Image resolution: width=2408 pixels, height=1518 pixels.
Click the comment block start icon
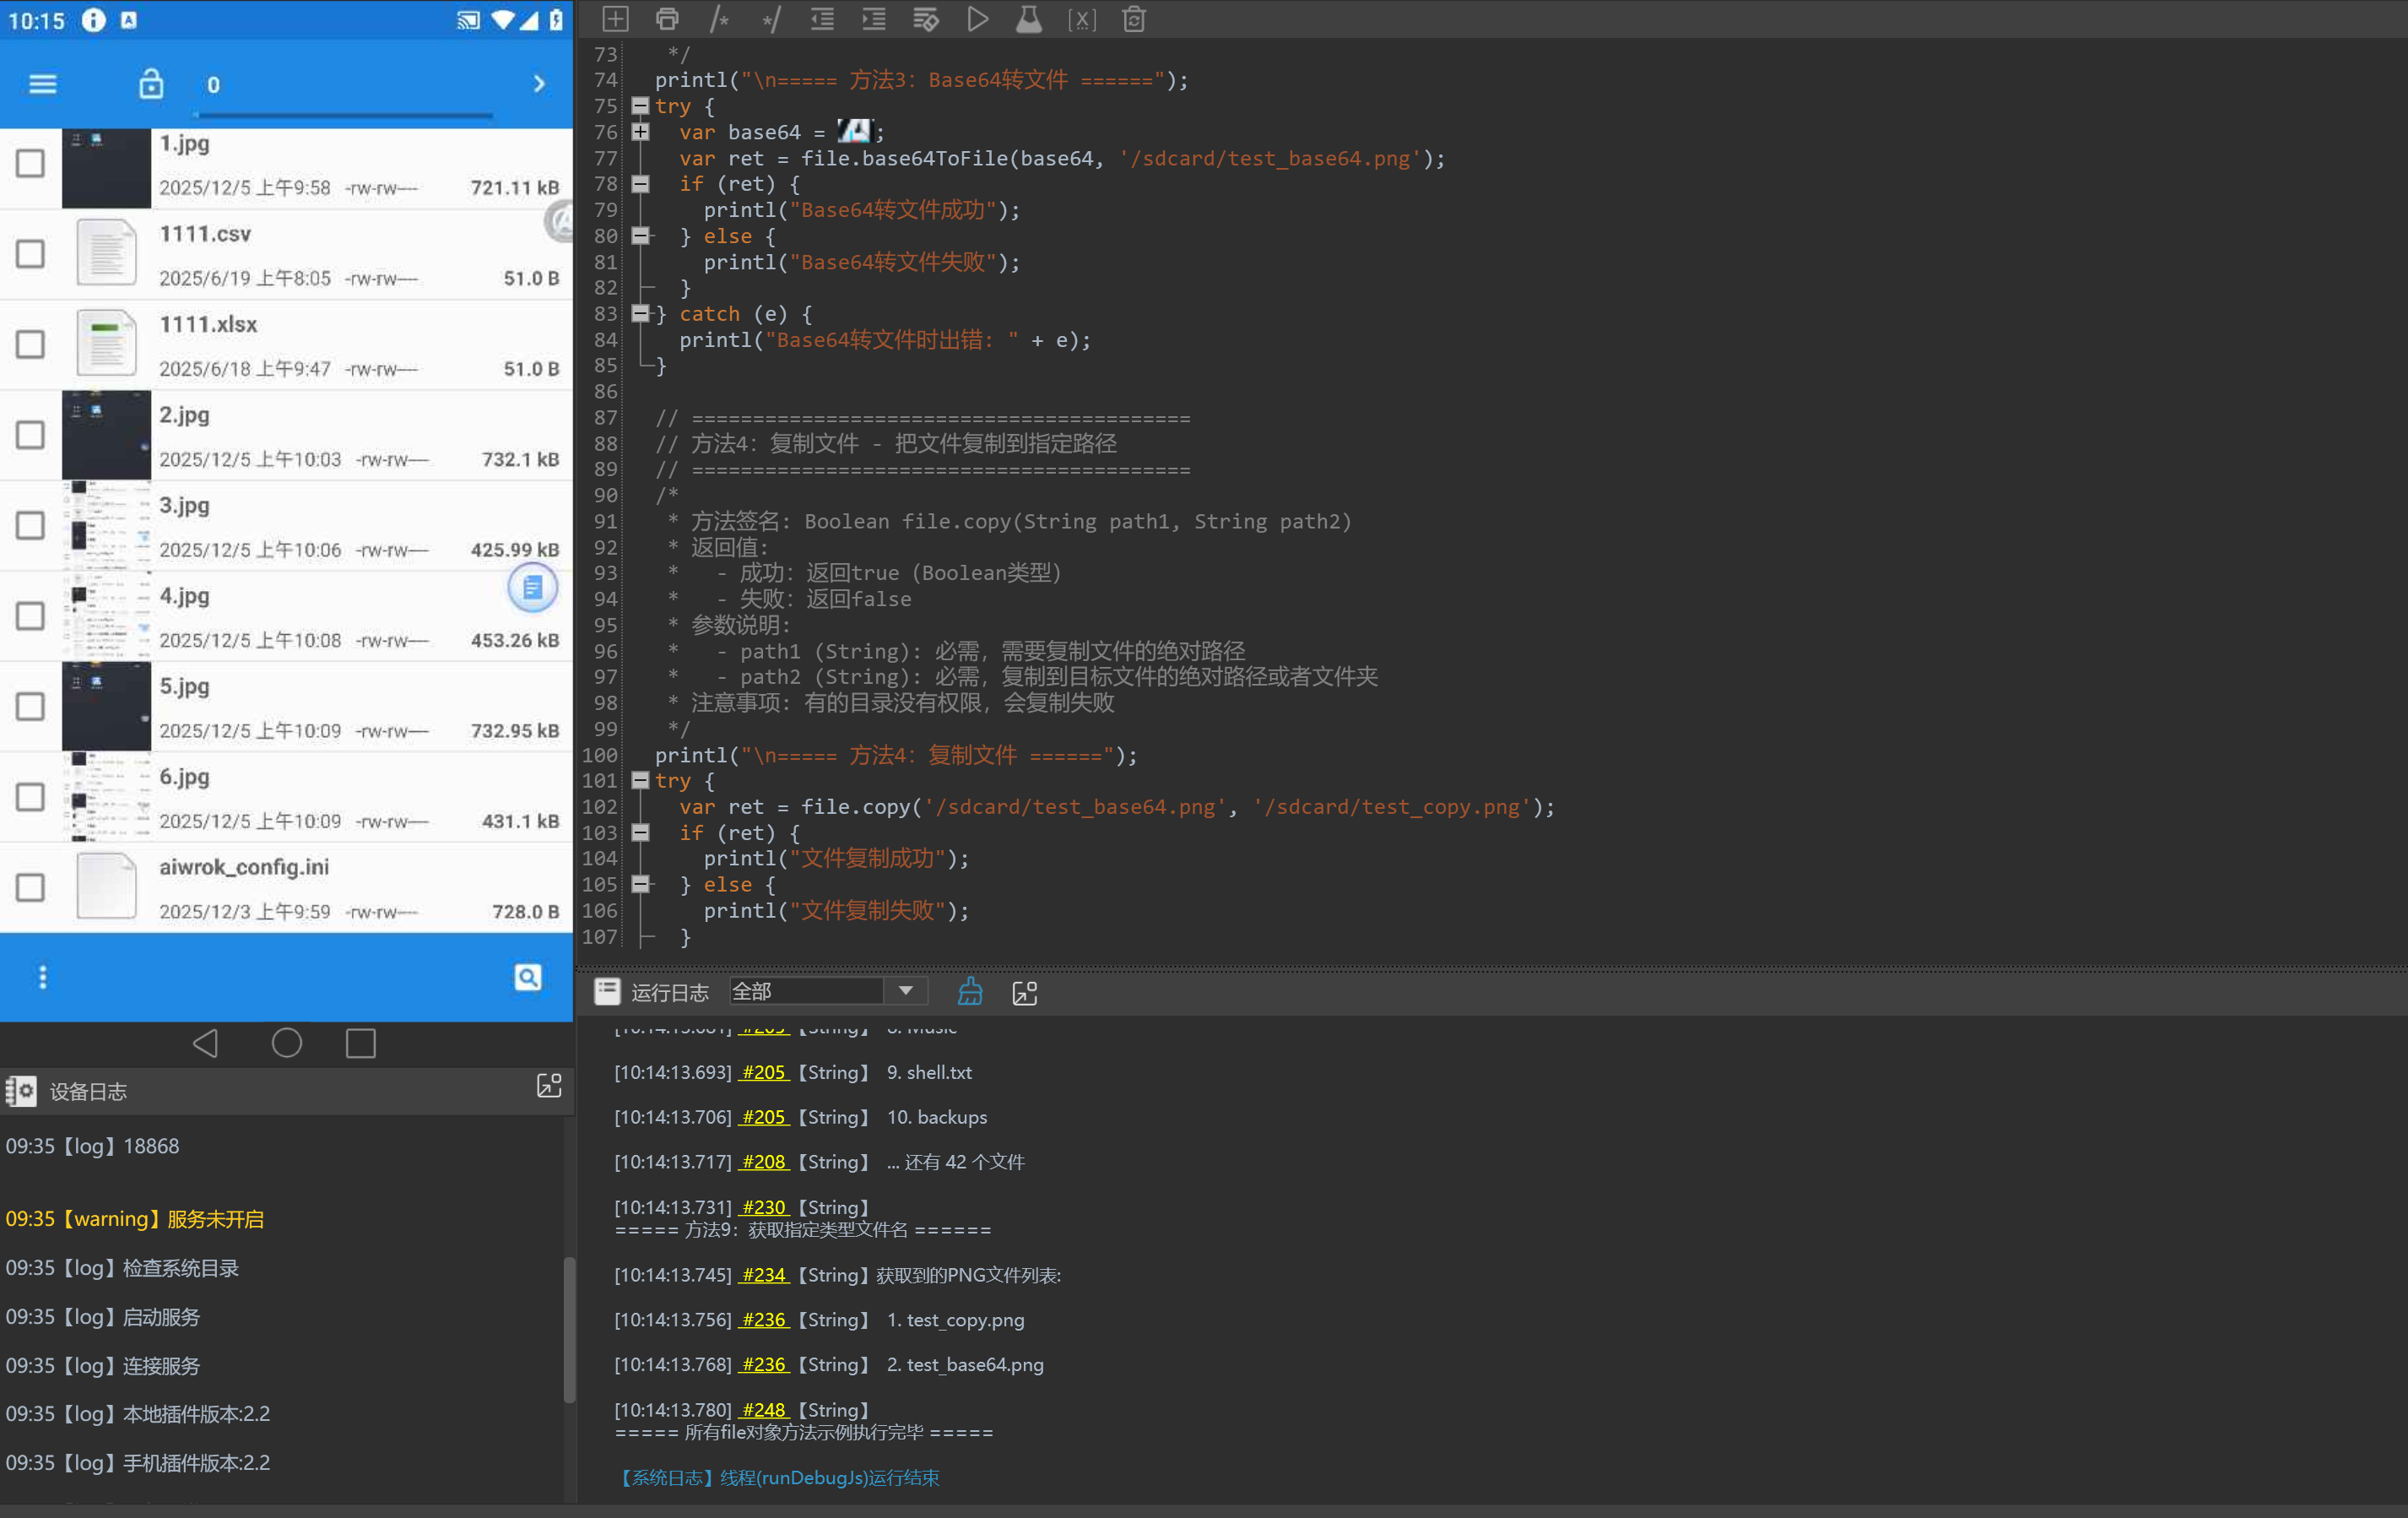coord(719,19)
